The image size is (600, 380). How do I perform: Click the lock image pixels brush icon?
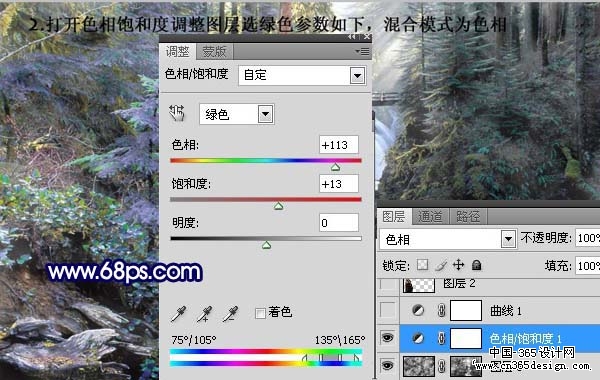pyautogui.click(x=441, y=265)
